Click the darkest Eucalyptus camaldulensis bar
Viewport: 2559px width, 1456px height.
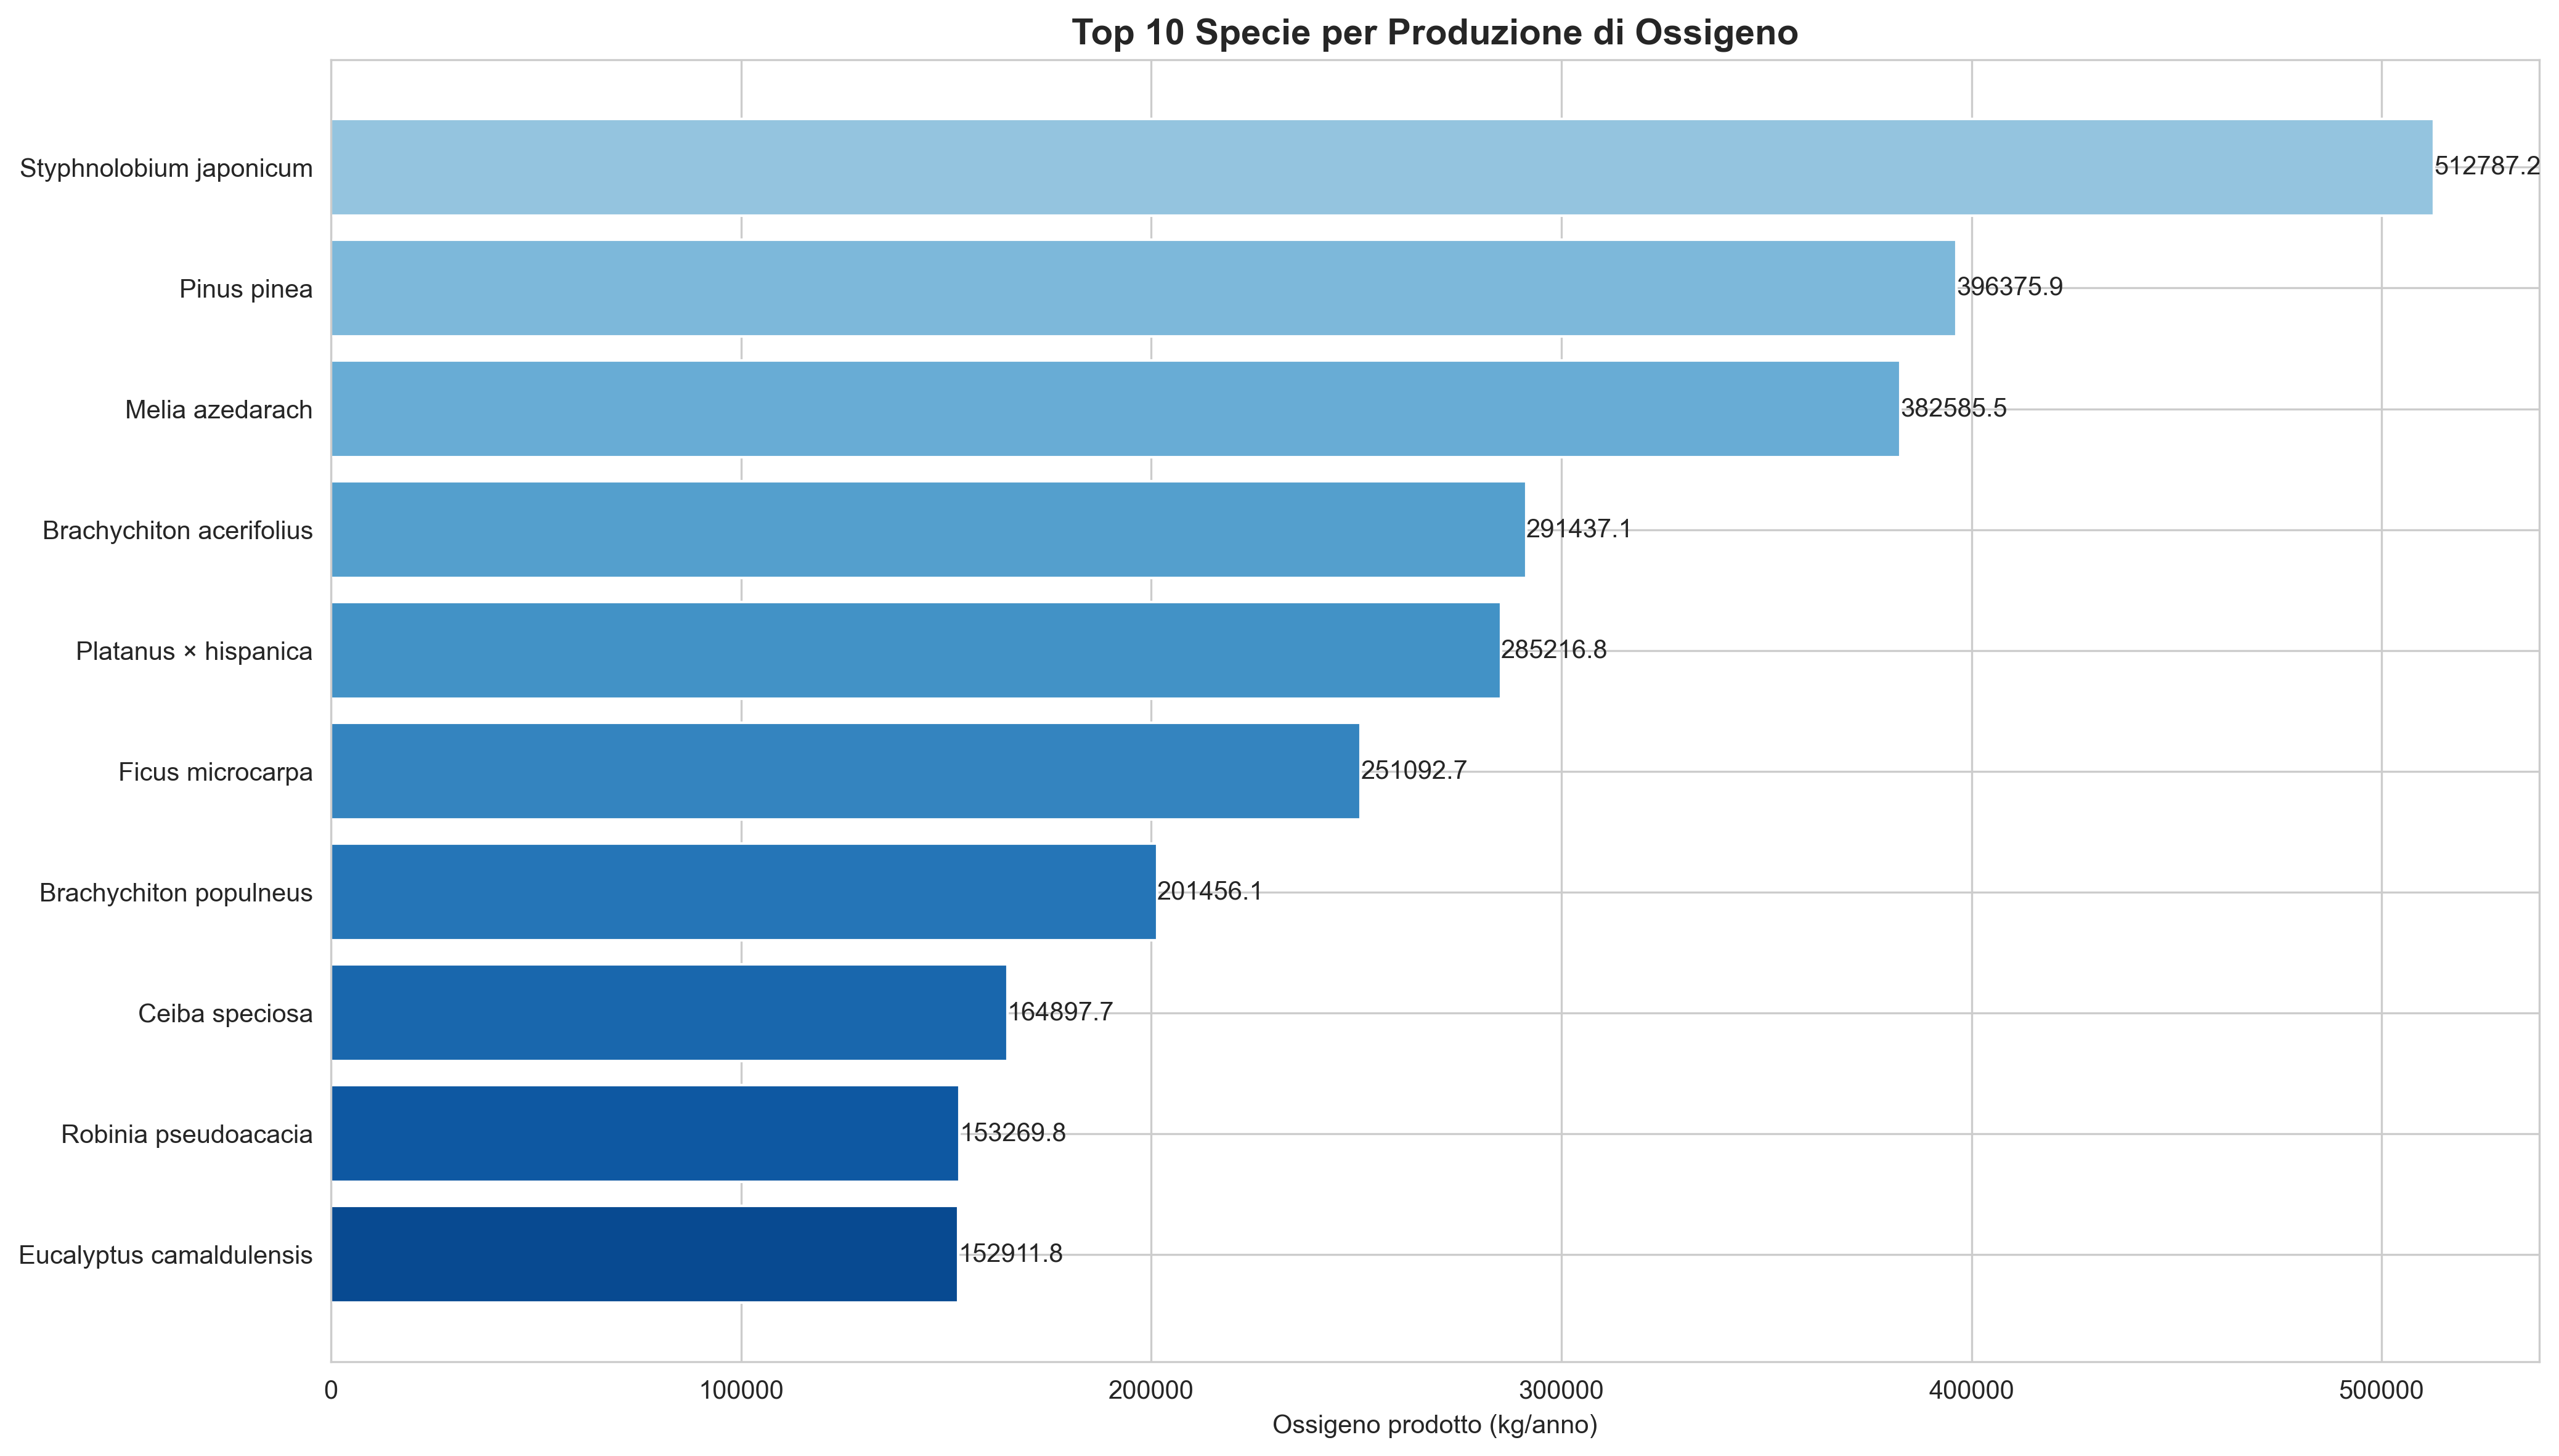point(643,1254)
